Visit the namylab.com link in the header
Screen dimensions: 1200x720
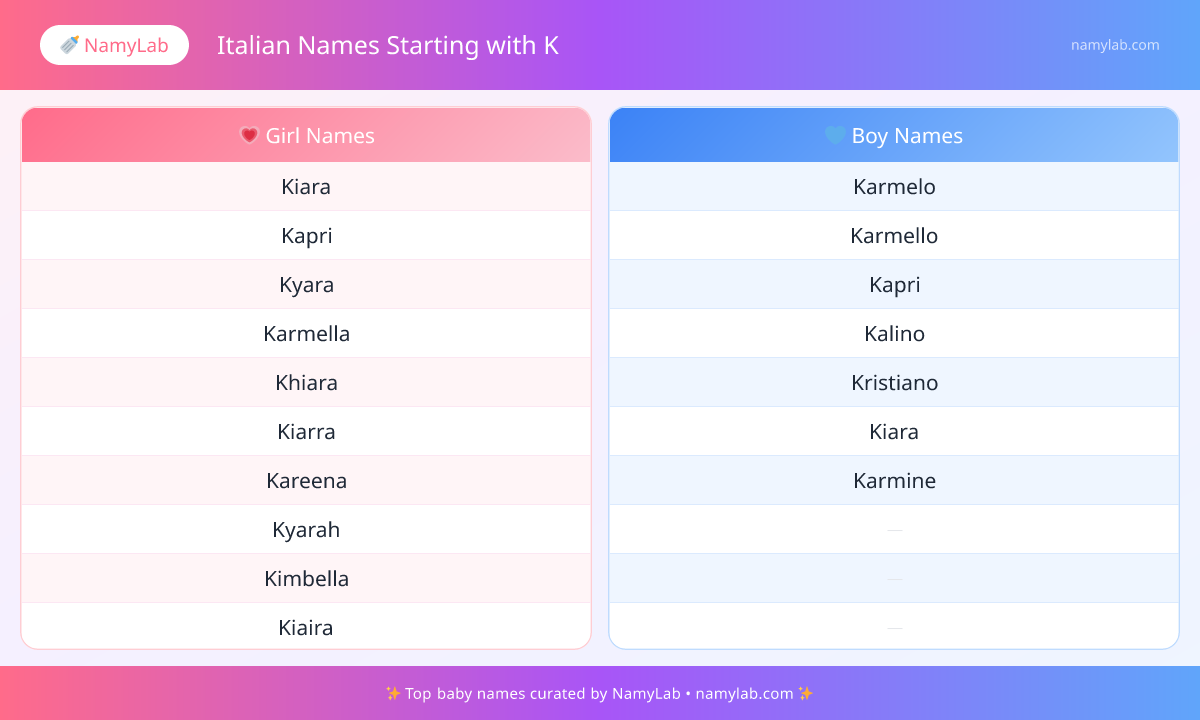pyautogui.click(x=1115, y=45)
